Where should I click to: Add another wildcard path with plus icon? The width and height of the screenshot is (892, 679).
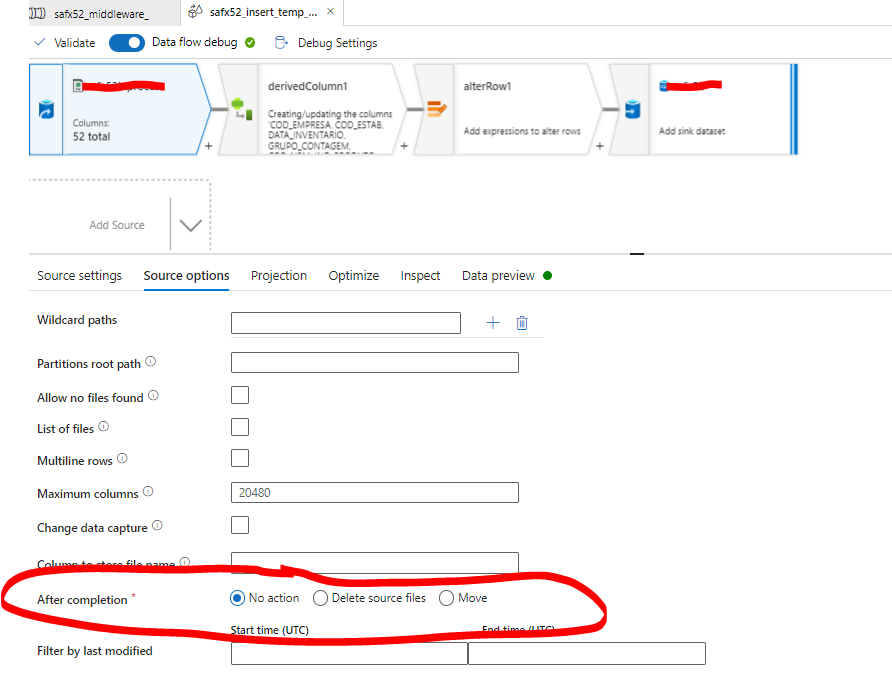pyautogui.click(x=493, y=323)
